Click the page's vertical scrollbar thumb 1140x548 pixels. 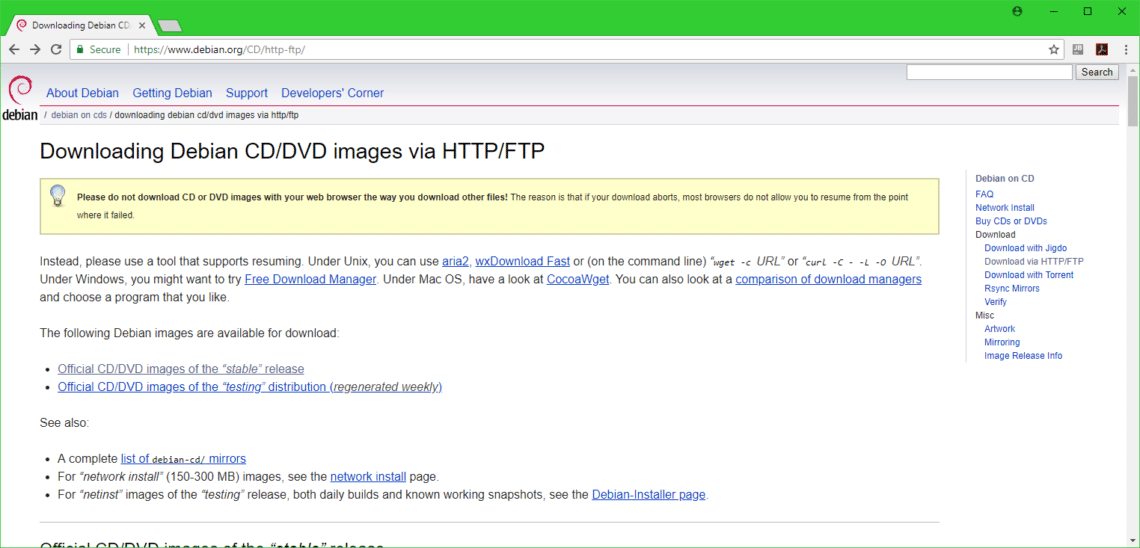(x=1133, y=100)
